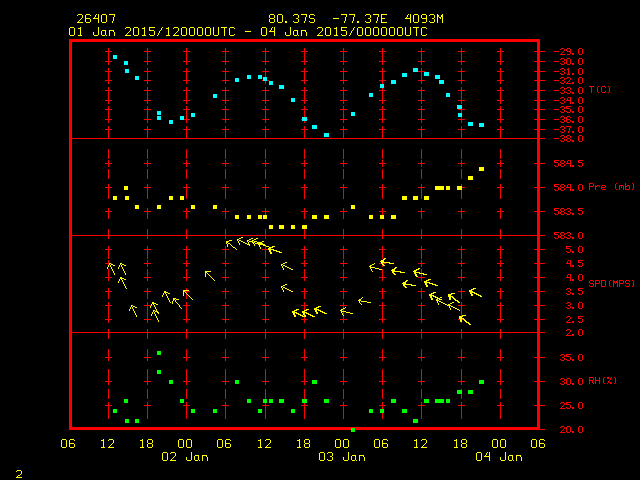Click humidity tick value 30.0
Image resolution: width=640 pixels, height=480 pixels.
[x=571, y=382]
